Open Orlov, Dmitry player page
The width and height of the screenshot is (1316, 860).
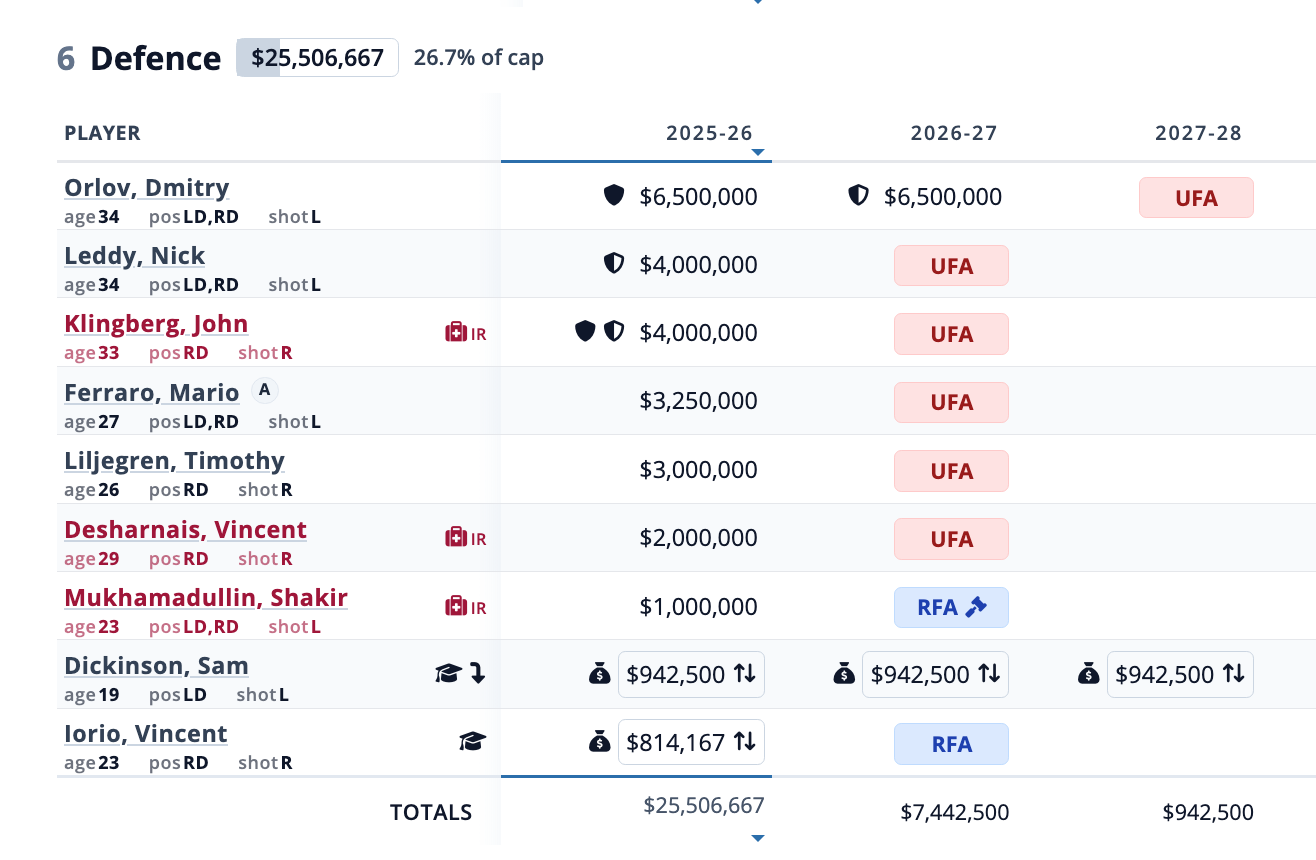tap(146, 187)
